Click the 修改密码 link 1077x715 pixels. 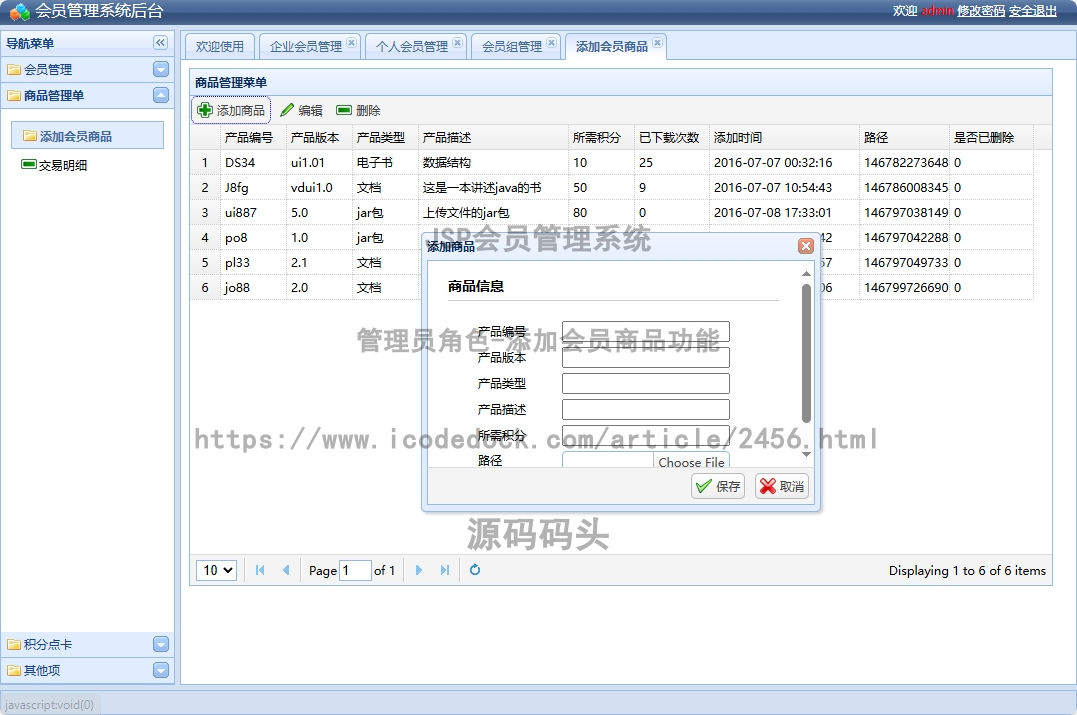pyautogui.click(x=981, y=11)
